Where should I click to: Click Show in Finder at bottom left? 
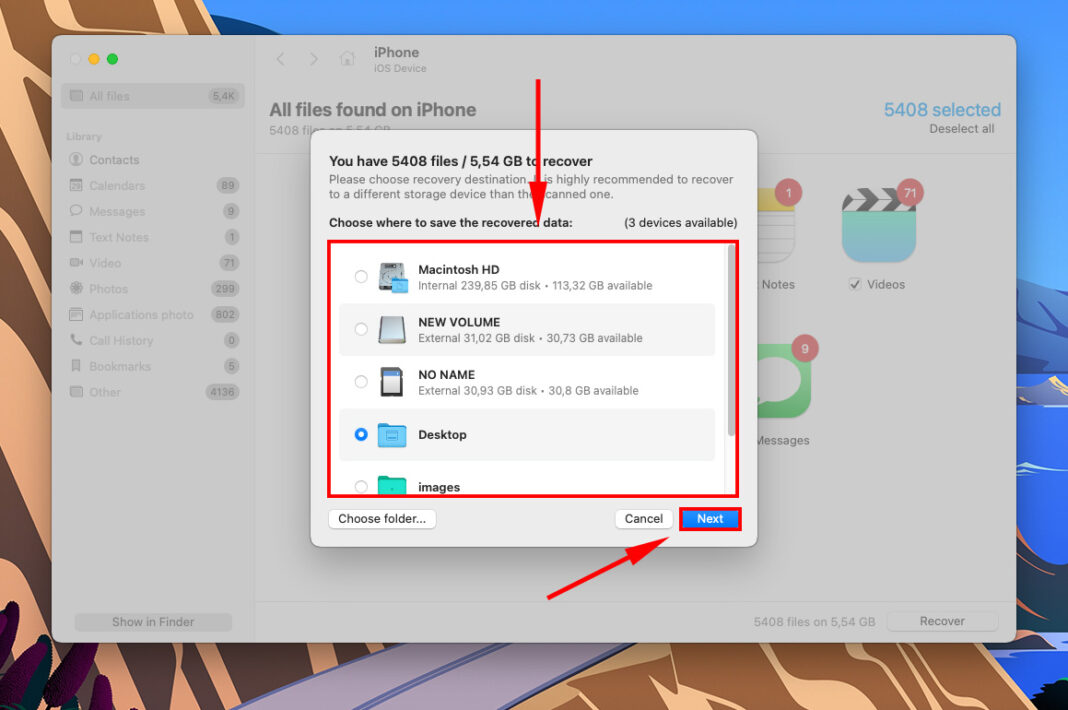(x=152, y=621)
